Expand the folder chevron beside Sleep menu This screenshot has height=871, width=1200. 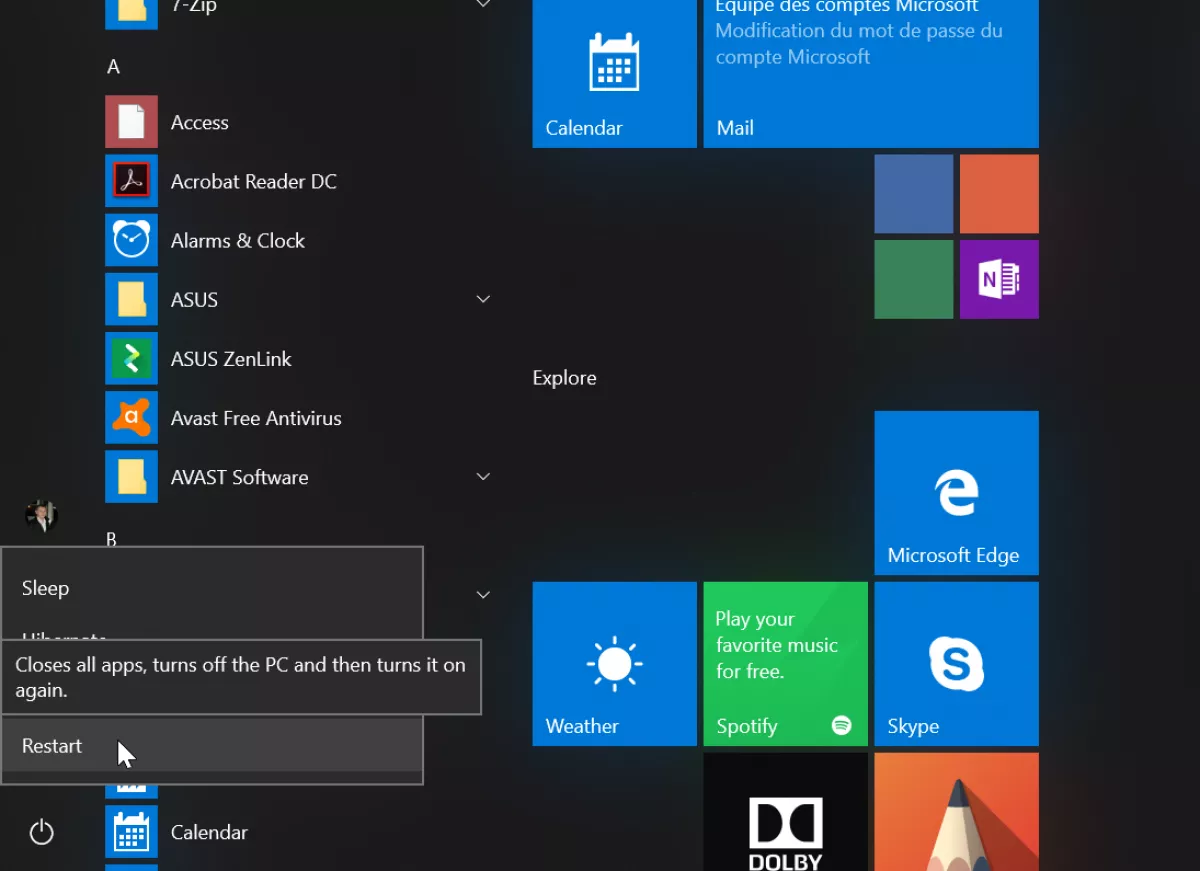coord(483,595)
